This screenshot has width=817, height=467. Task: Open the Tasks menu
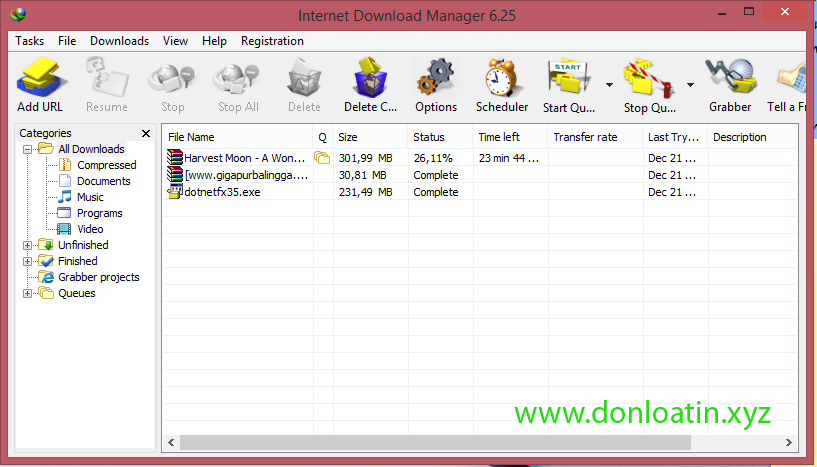tap(30, 41)
